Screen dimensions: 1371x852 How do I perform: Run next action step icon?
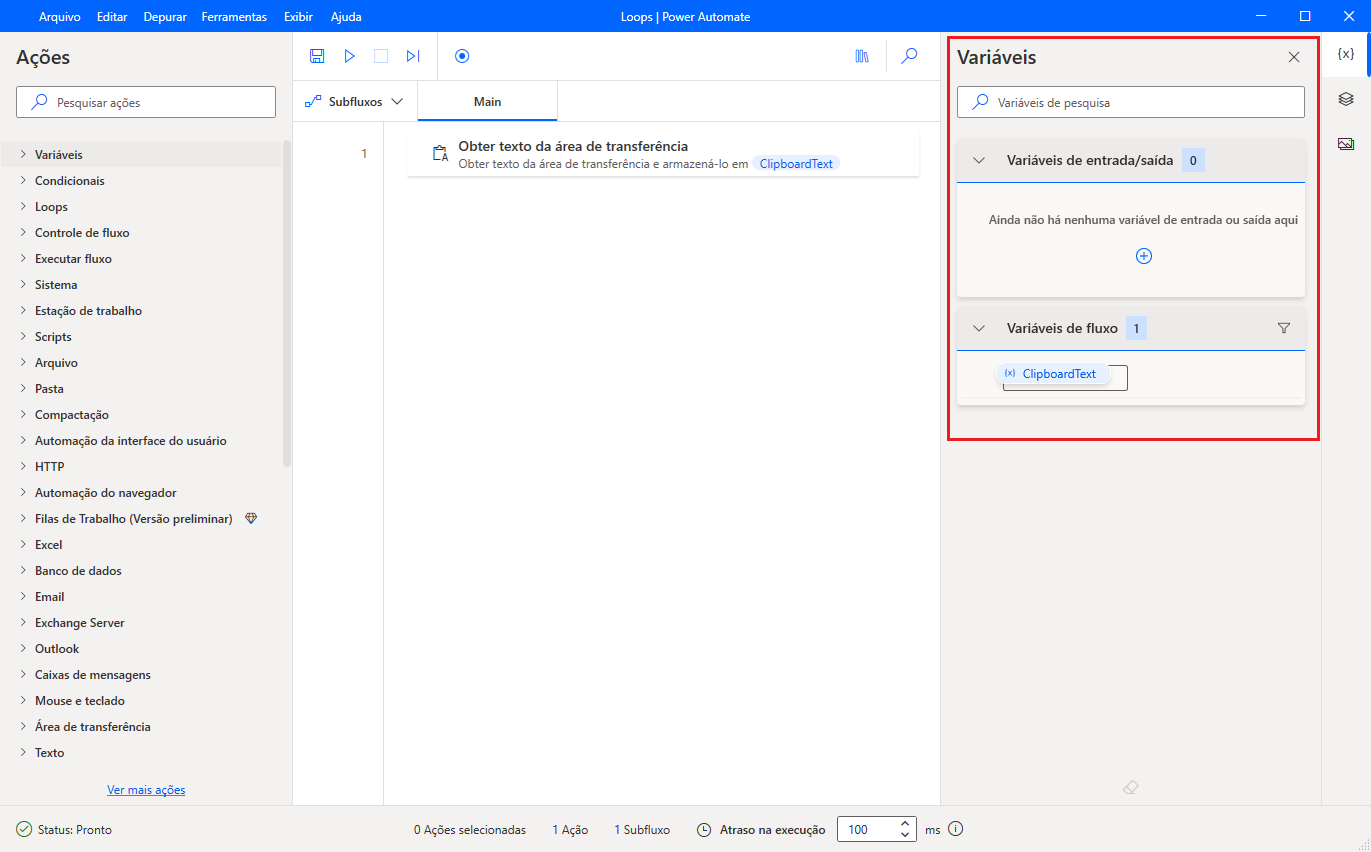point(413,57)
